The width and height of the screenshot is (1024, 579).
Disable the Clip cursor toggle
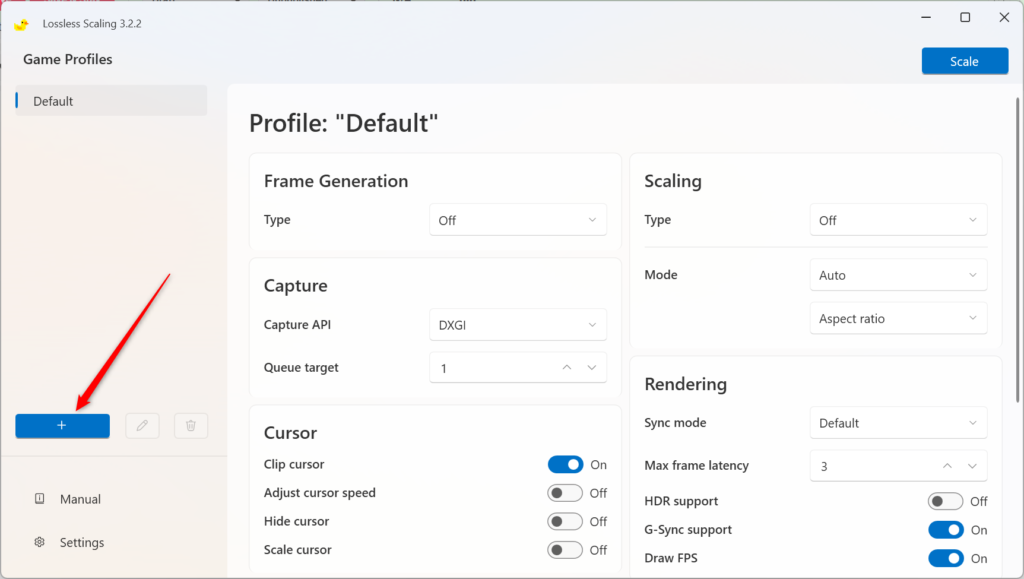566,464
